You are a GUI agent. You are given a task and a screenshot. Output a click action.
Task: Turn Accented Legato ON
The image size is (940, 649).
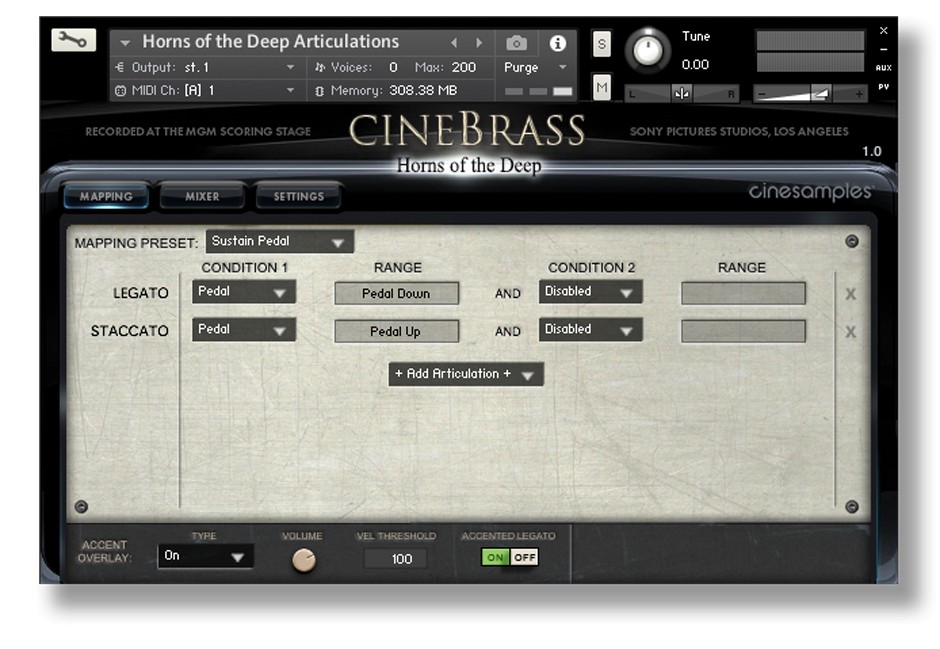tap(495, 557)
